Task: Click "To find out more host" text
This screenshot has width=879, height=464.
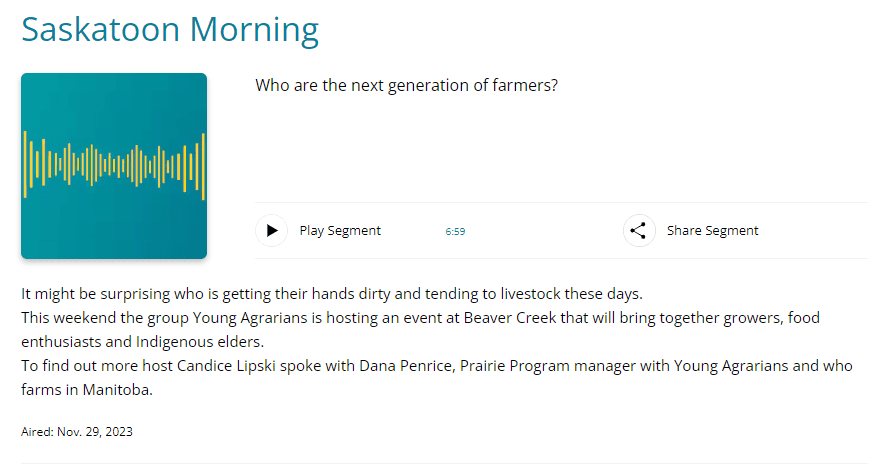Action: [x=96, y=366]
